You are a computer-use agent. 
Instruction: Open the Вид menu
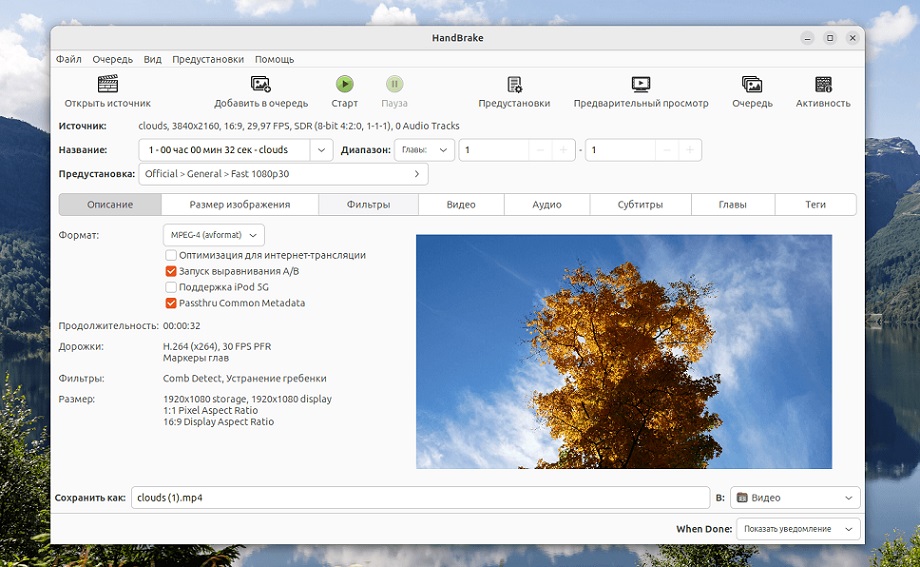pyautogui.click(x=153, y=59)
